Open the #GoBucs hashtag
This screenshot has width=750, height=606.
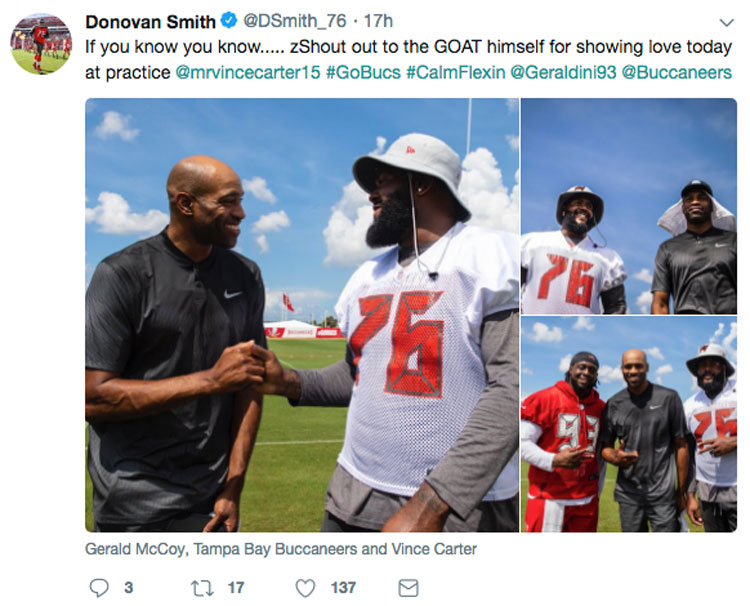(363, 73)
